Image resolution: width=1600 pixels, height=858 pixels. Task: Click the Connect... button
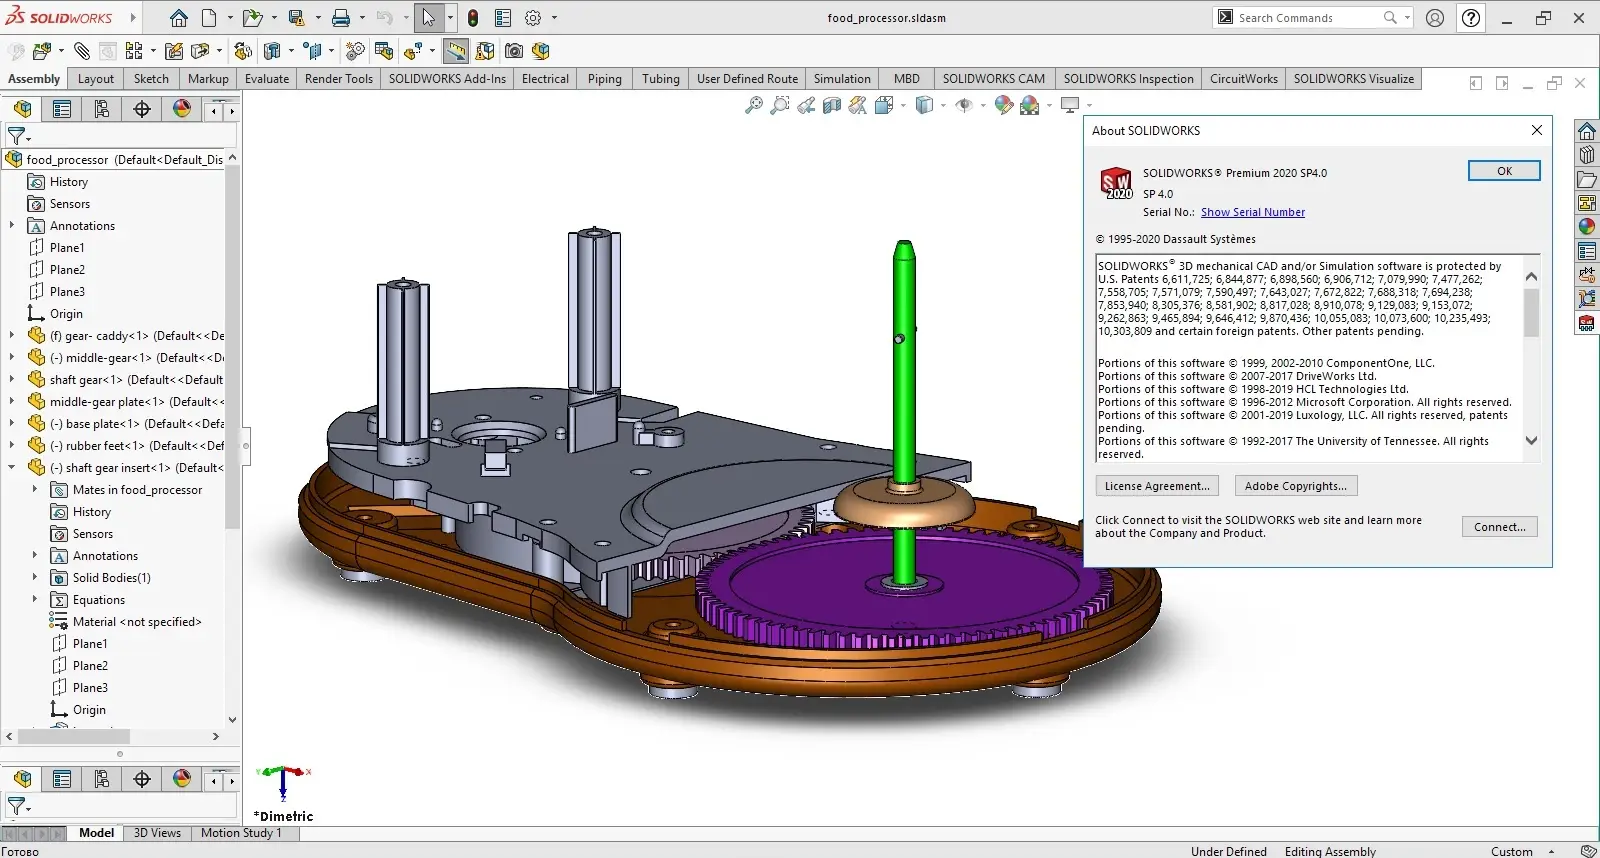[x=1499, y=527]
